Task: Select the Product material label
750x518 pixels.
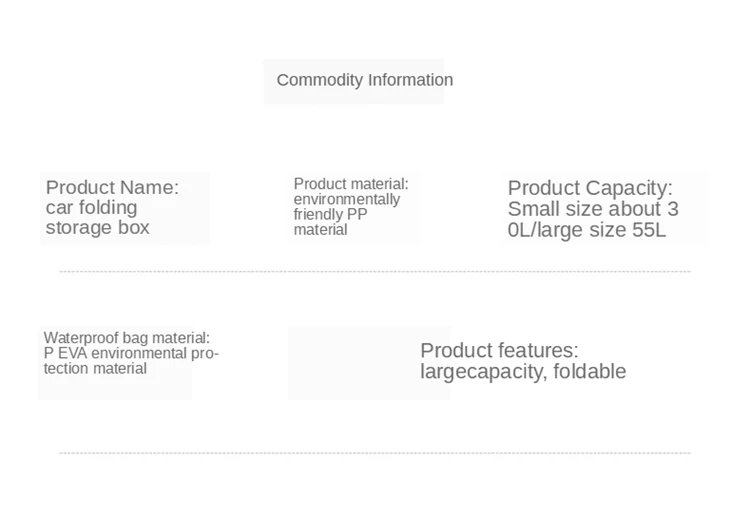Action: tap(351, 184)
